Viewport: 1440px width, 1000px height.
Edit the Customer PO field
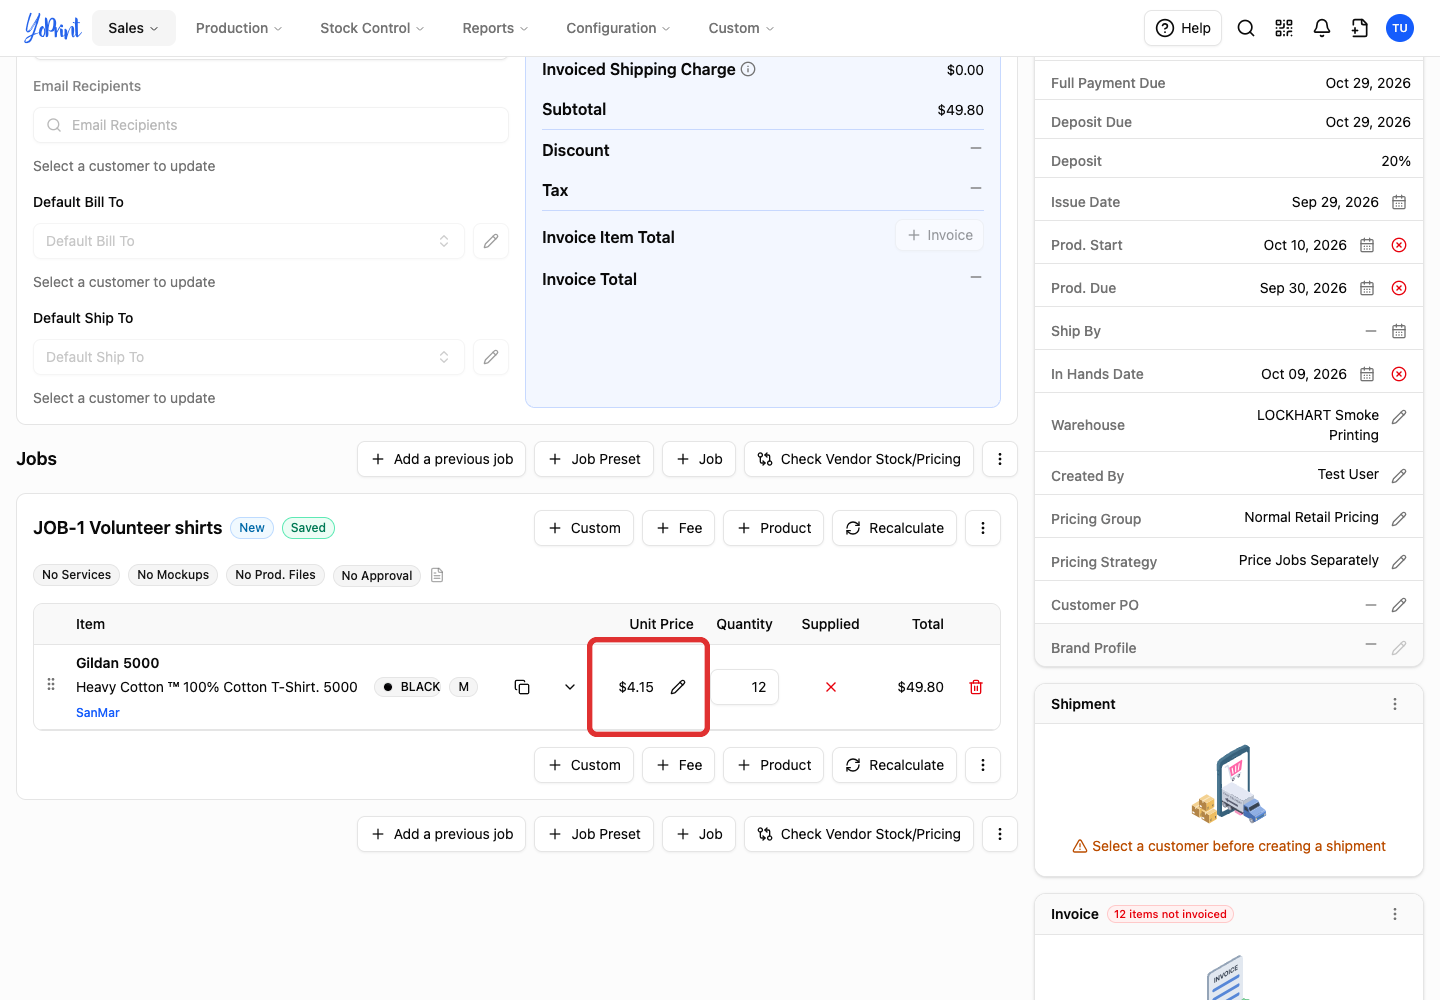[x=1399, y=605]
